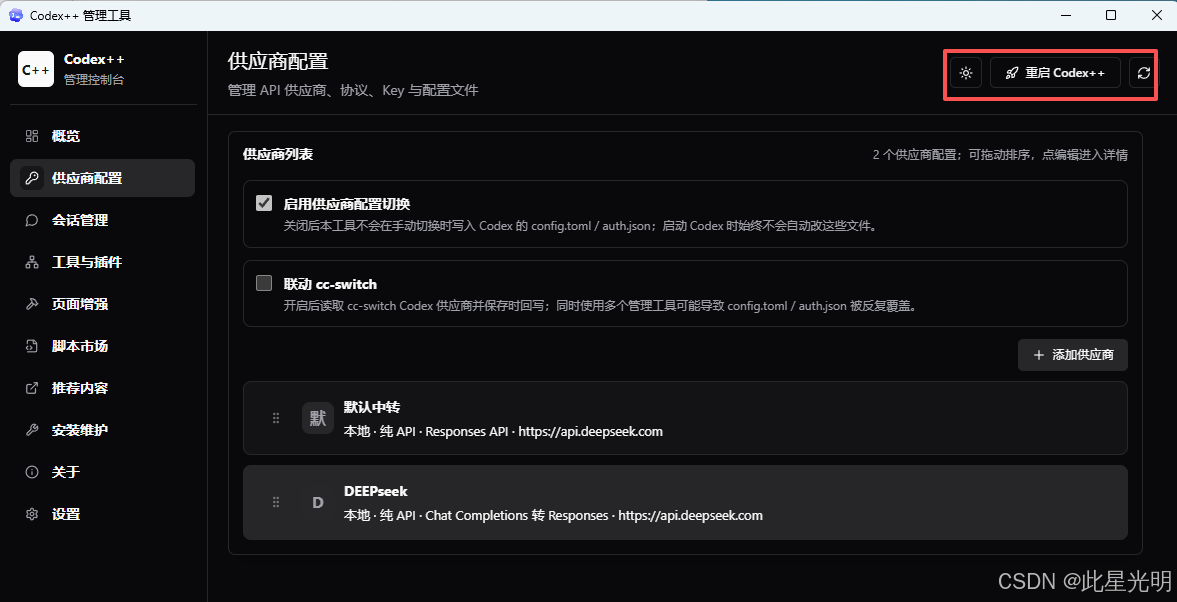This screenshot has width=1177, height=602.
Task: Click the 添加供应商 button
Action: (1073, 355)
